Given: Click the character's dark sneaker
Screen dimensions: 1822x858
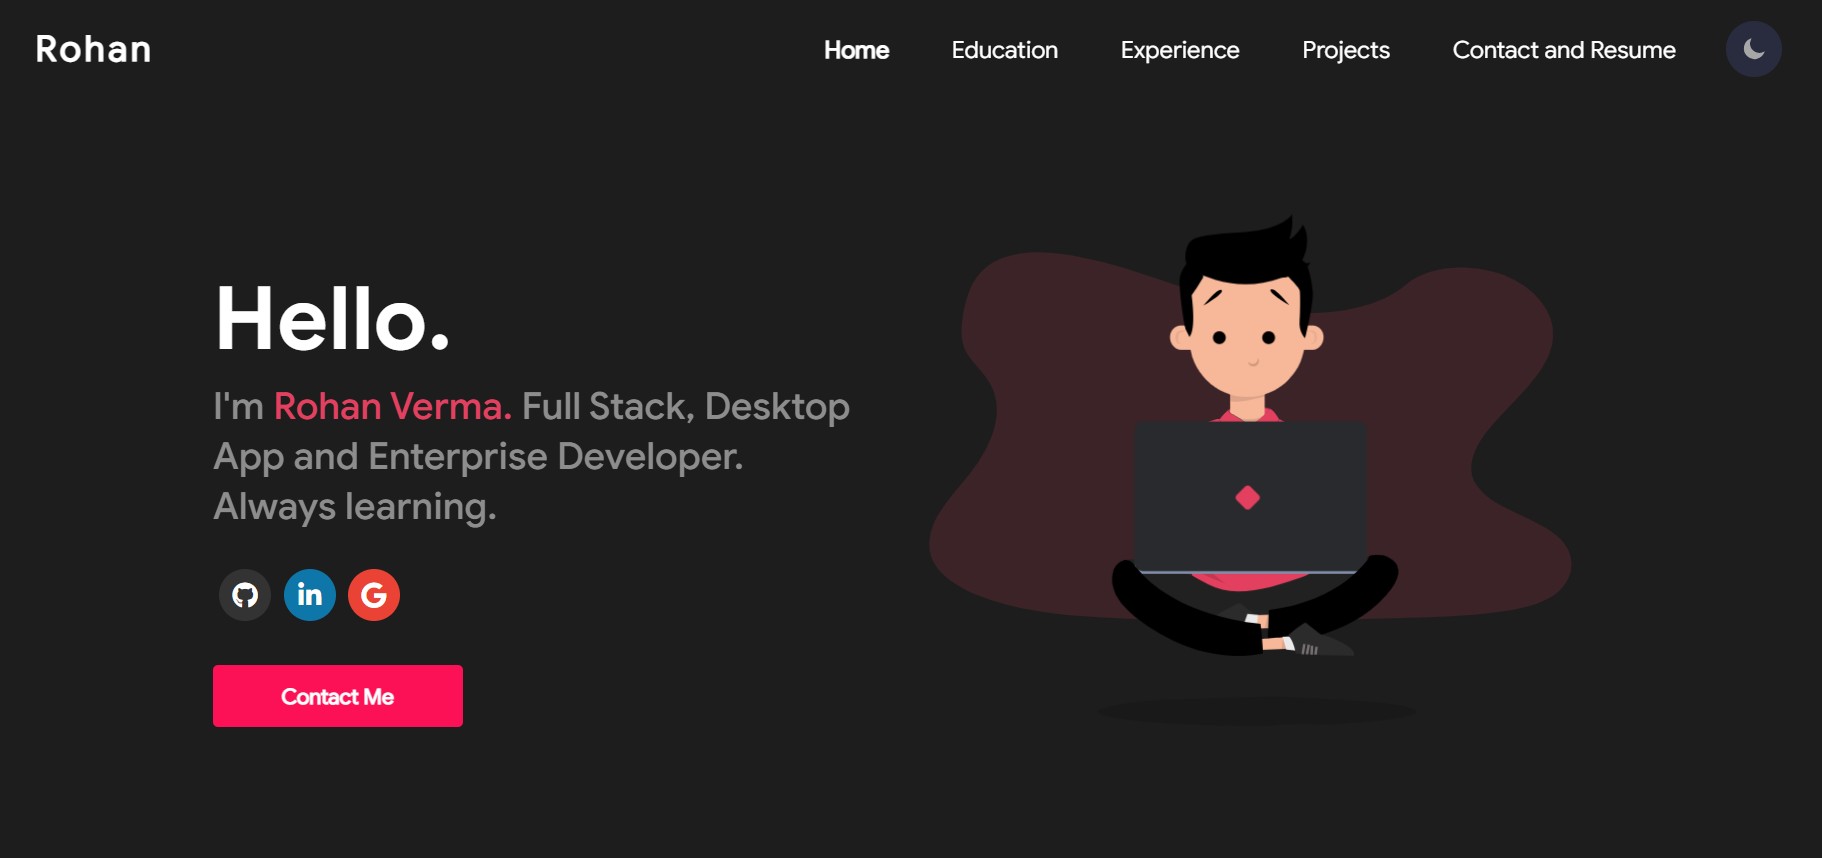Looking at the screenshot, I should click(1320, 643).
